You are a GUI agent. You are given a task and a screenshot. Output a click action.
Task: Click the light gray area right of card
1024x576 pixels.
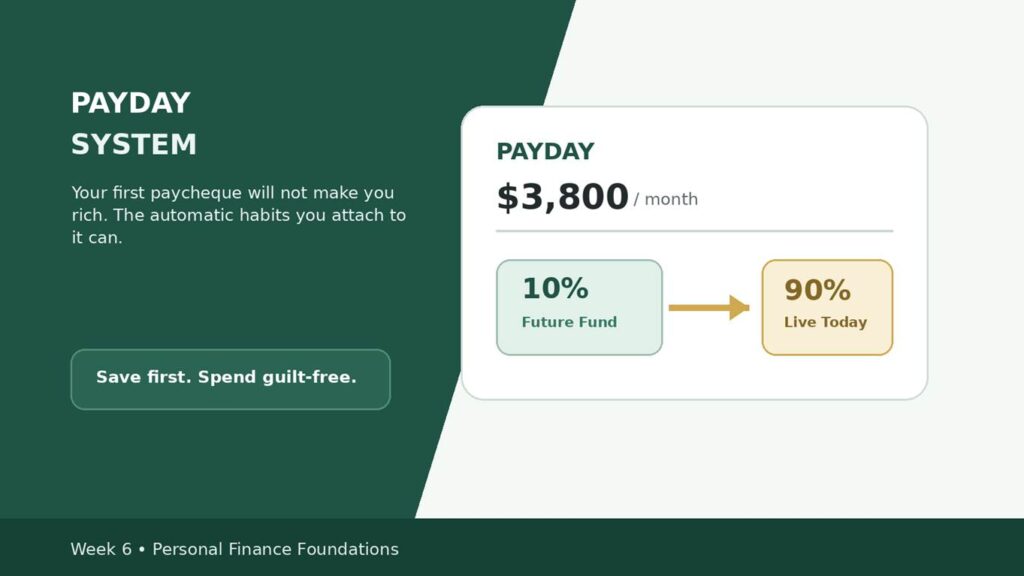(976, 261)
